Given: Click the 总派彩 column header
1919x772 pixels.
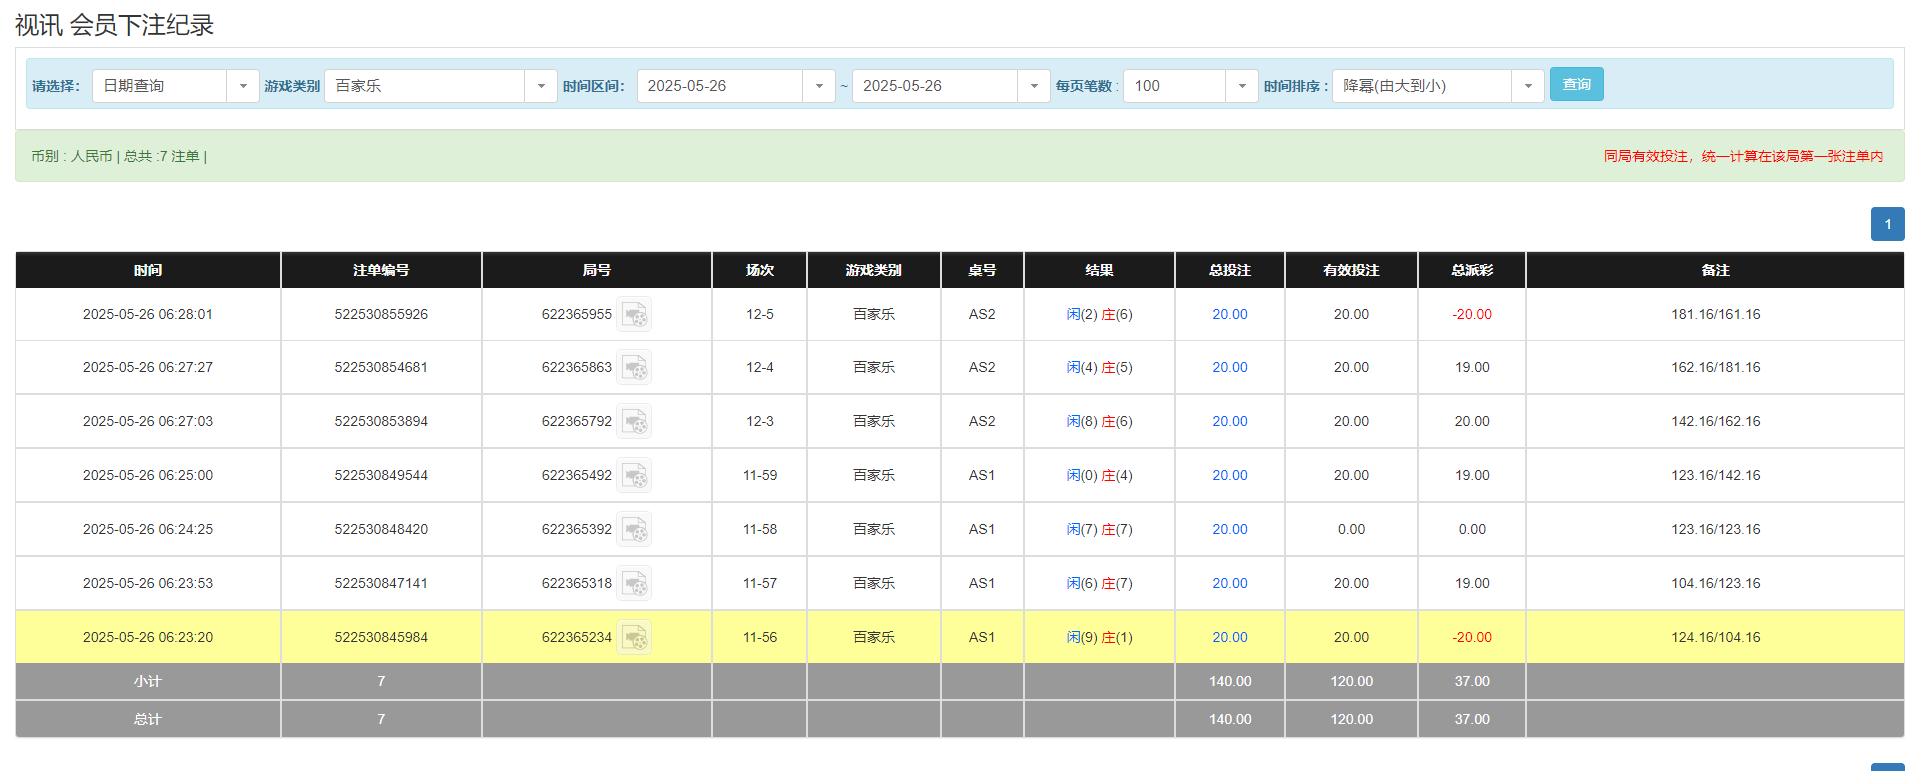Looking at the screenshot, I should (1471, 270).
